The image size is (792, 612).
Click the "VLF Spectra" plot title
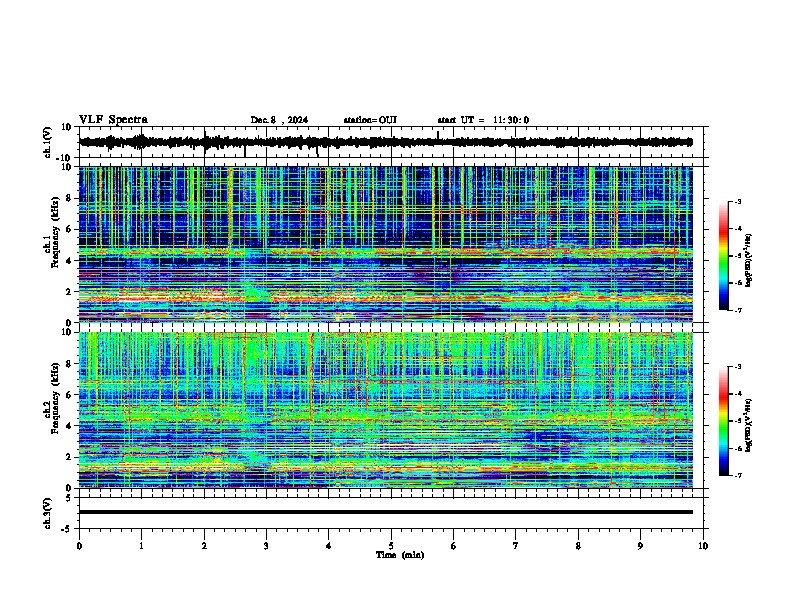(x=113, y=119)
